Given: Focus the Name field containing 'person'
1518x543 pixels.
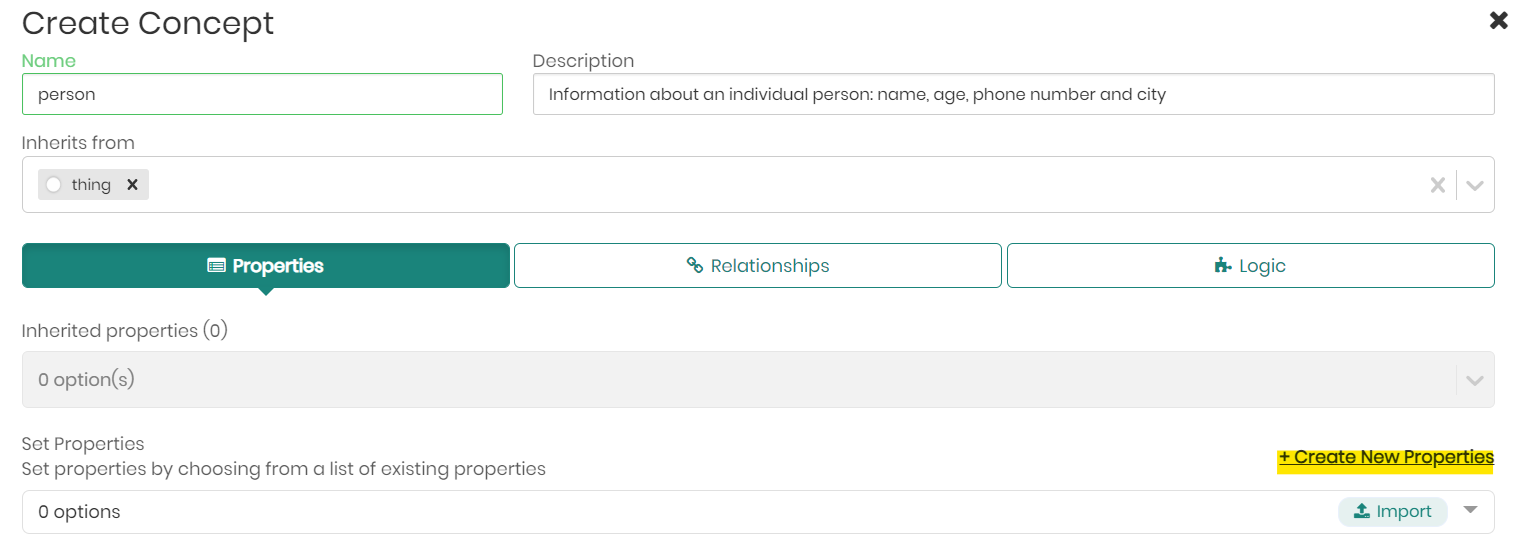Looking at the screenshot, I should 262,95.
